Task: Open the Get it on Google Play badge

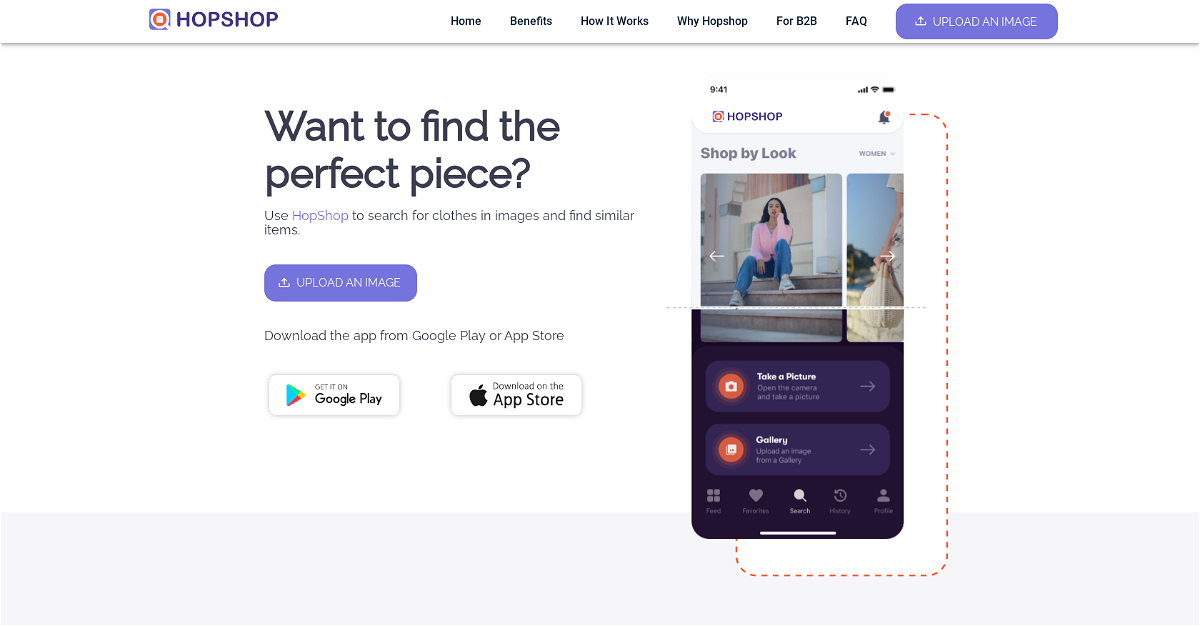Action: (334, 395)
